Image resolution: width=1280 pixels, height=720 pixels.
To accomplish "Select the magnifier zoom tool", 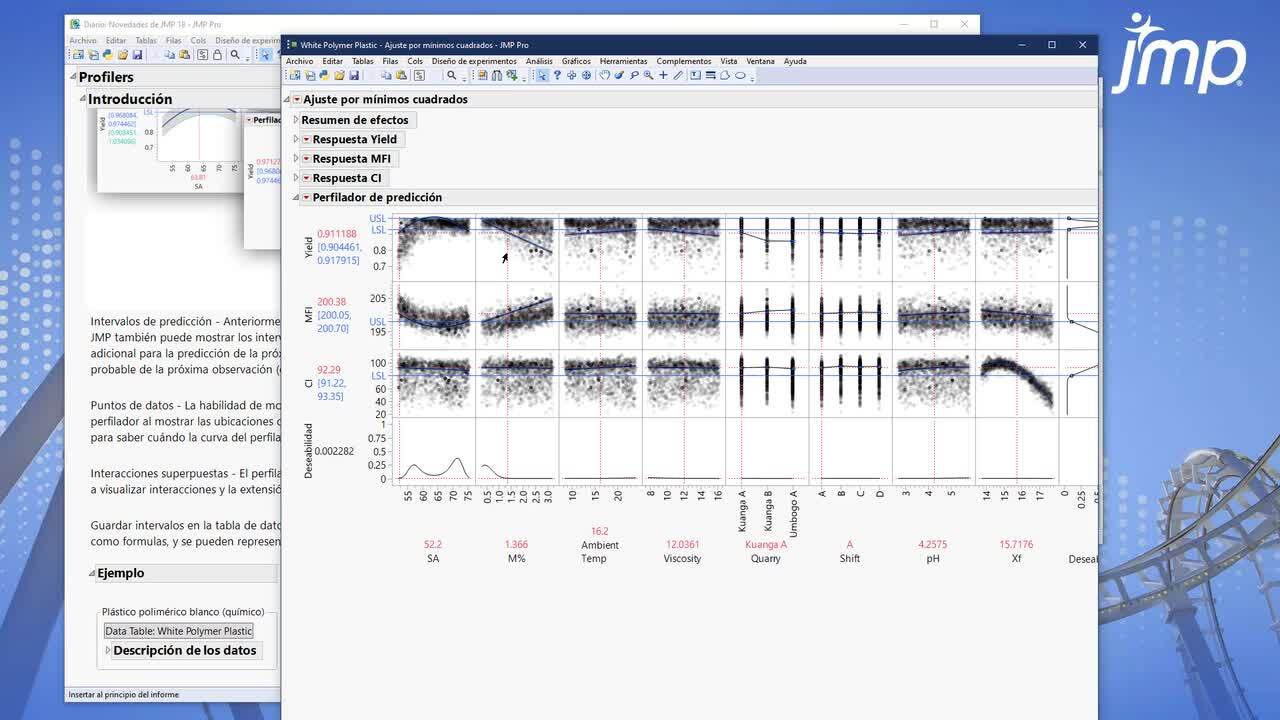I will [649, 76].
